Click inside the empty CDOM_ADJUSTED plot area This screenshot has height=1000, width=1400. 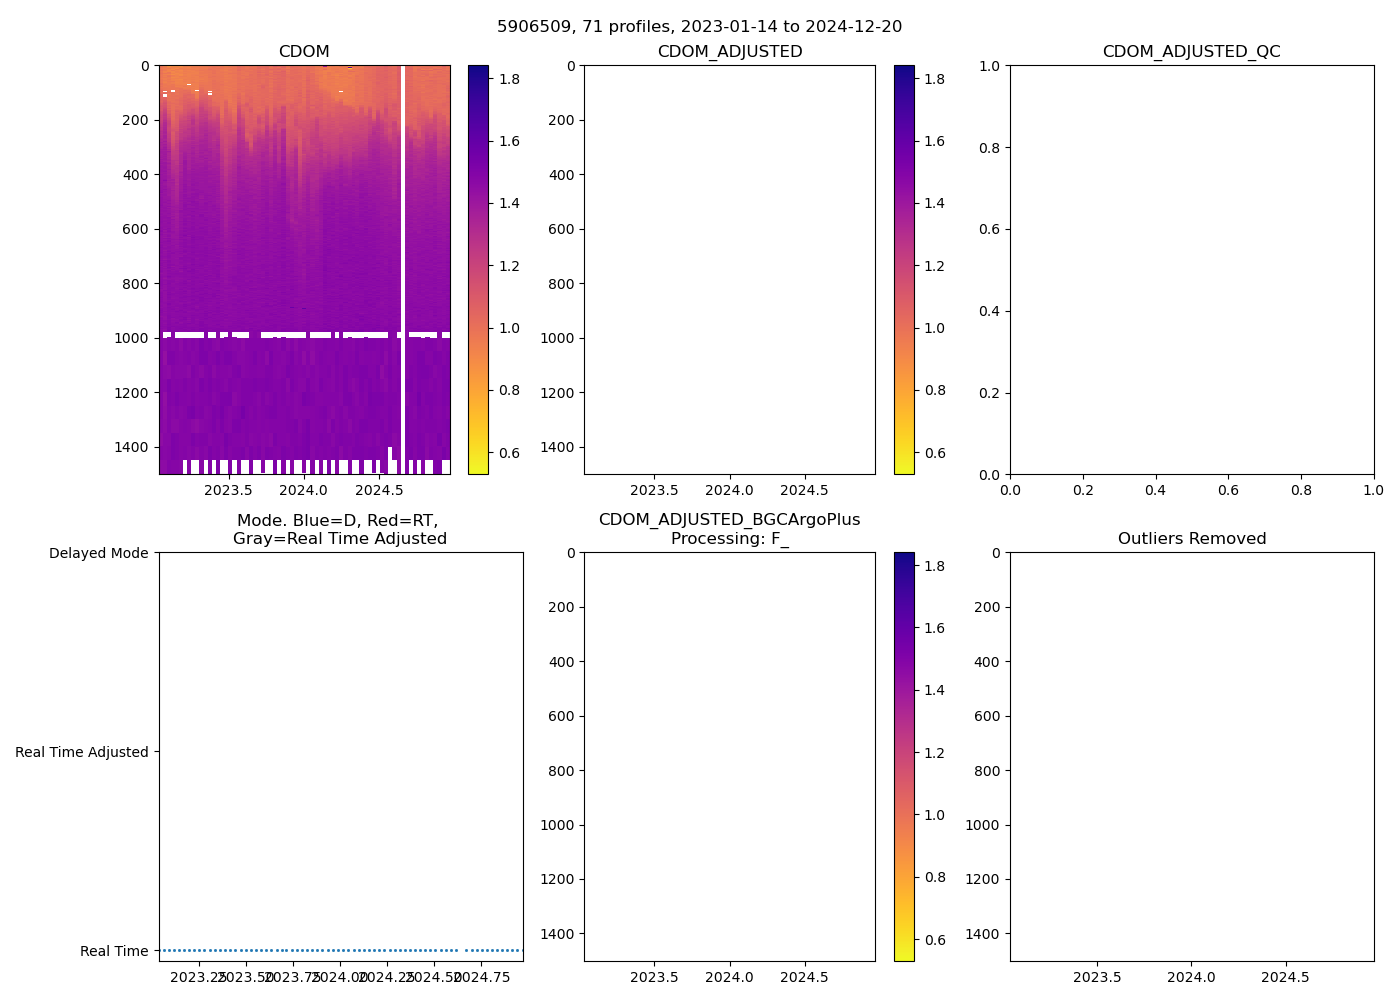point(729,270)
